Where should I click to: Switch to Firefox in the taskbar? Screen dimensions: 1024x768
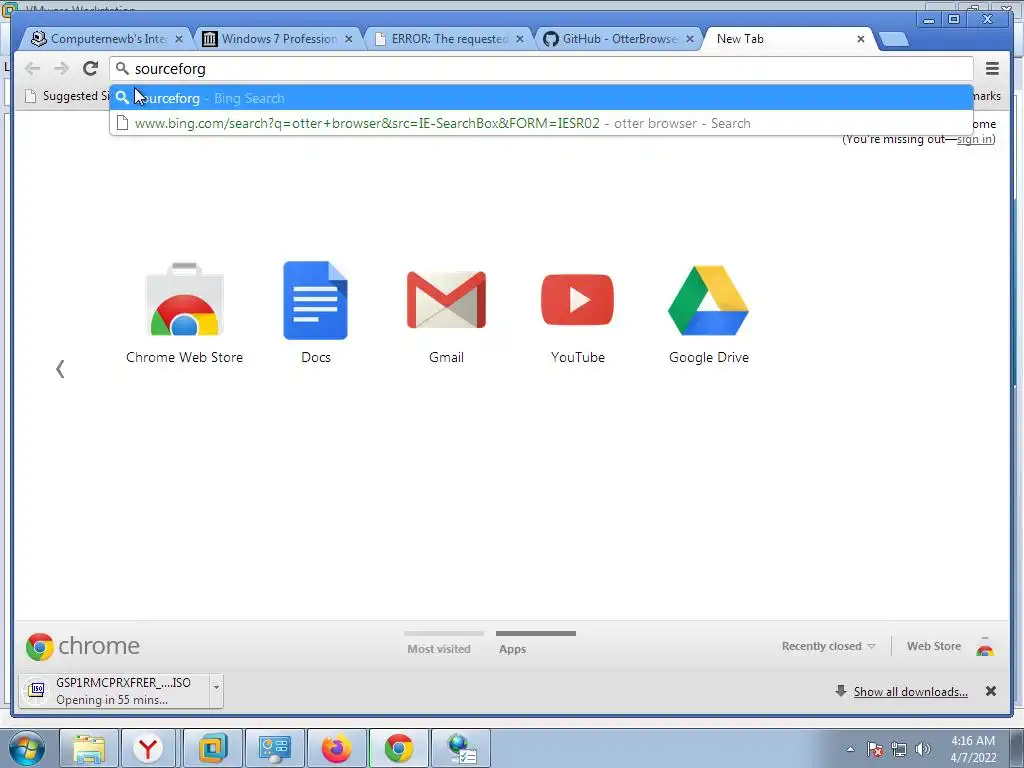[336, 748]
